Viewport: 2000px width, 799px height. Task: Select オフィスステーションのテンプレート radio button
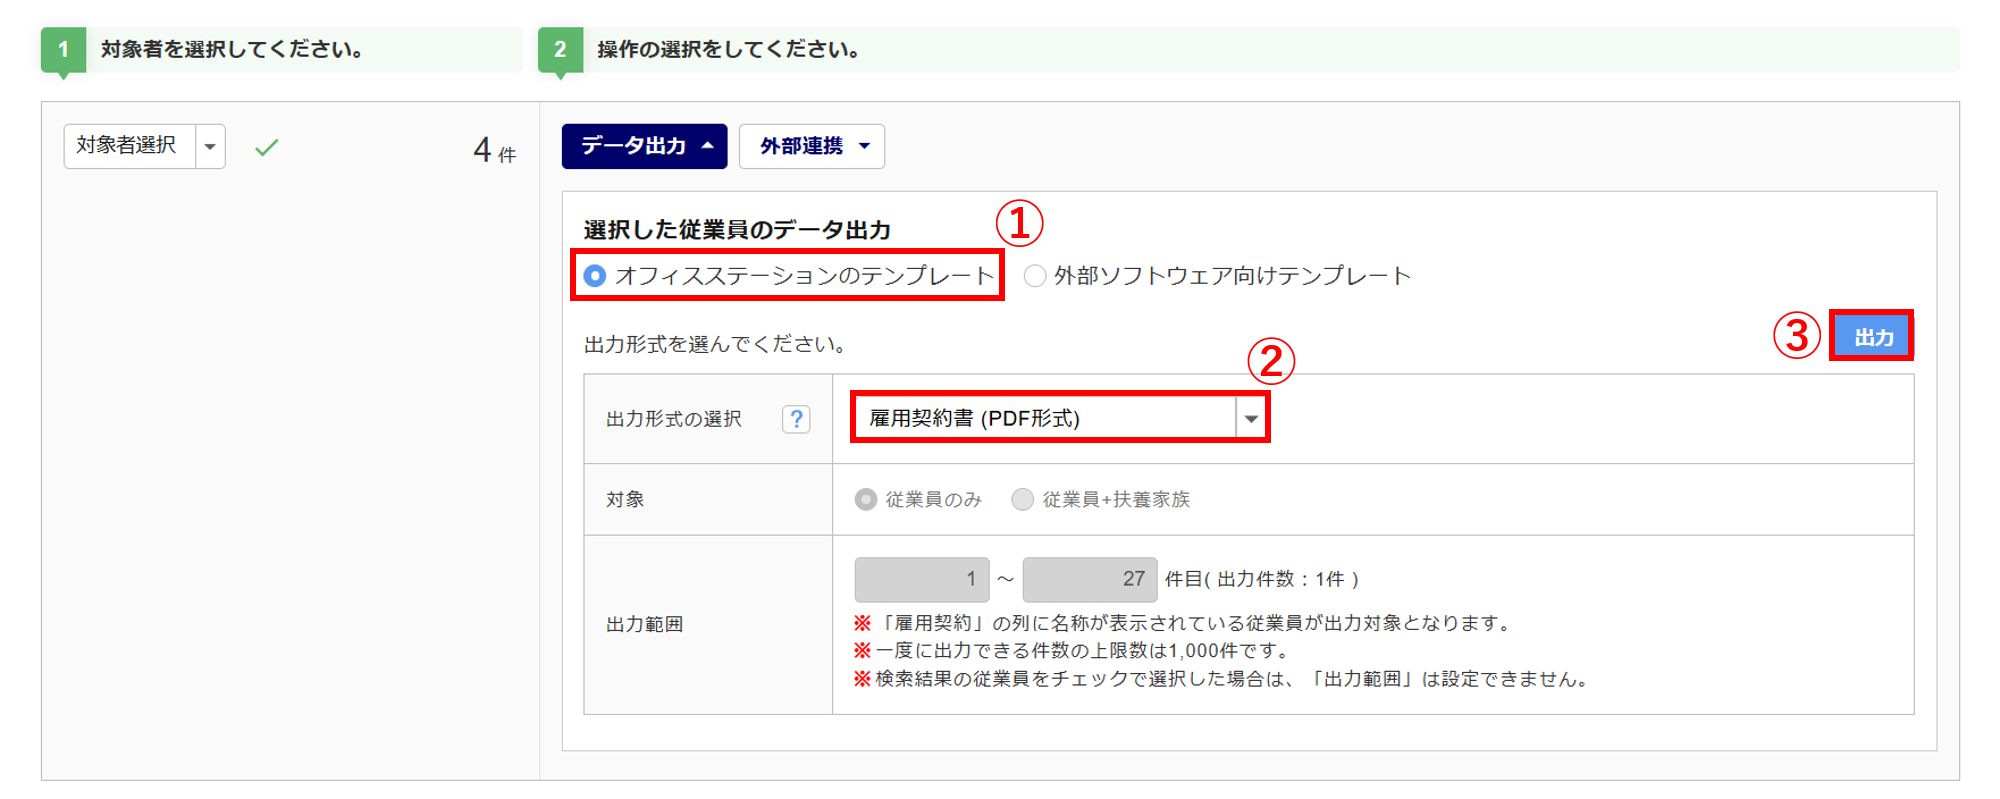click(595, 276)
